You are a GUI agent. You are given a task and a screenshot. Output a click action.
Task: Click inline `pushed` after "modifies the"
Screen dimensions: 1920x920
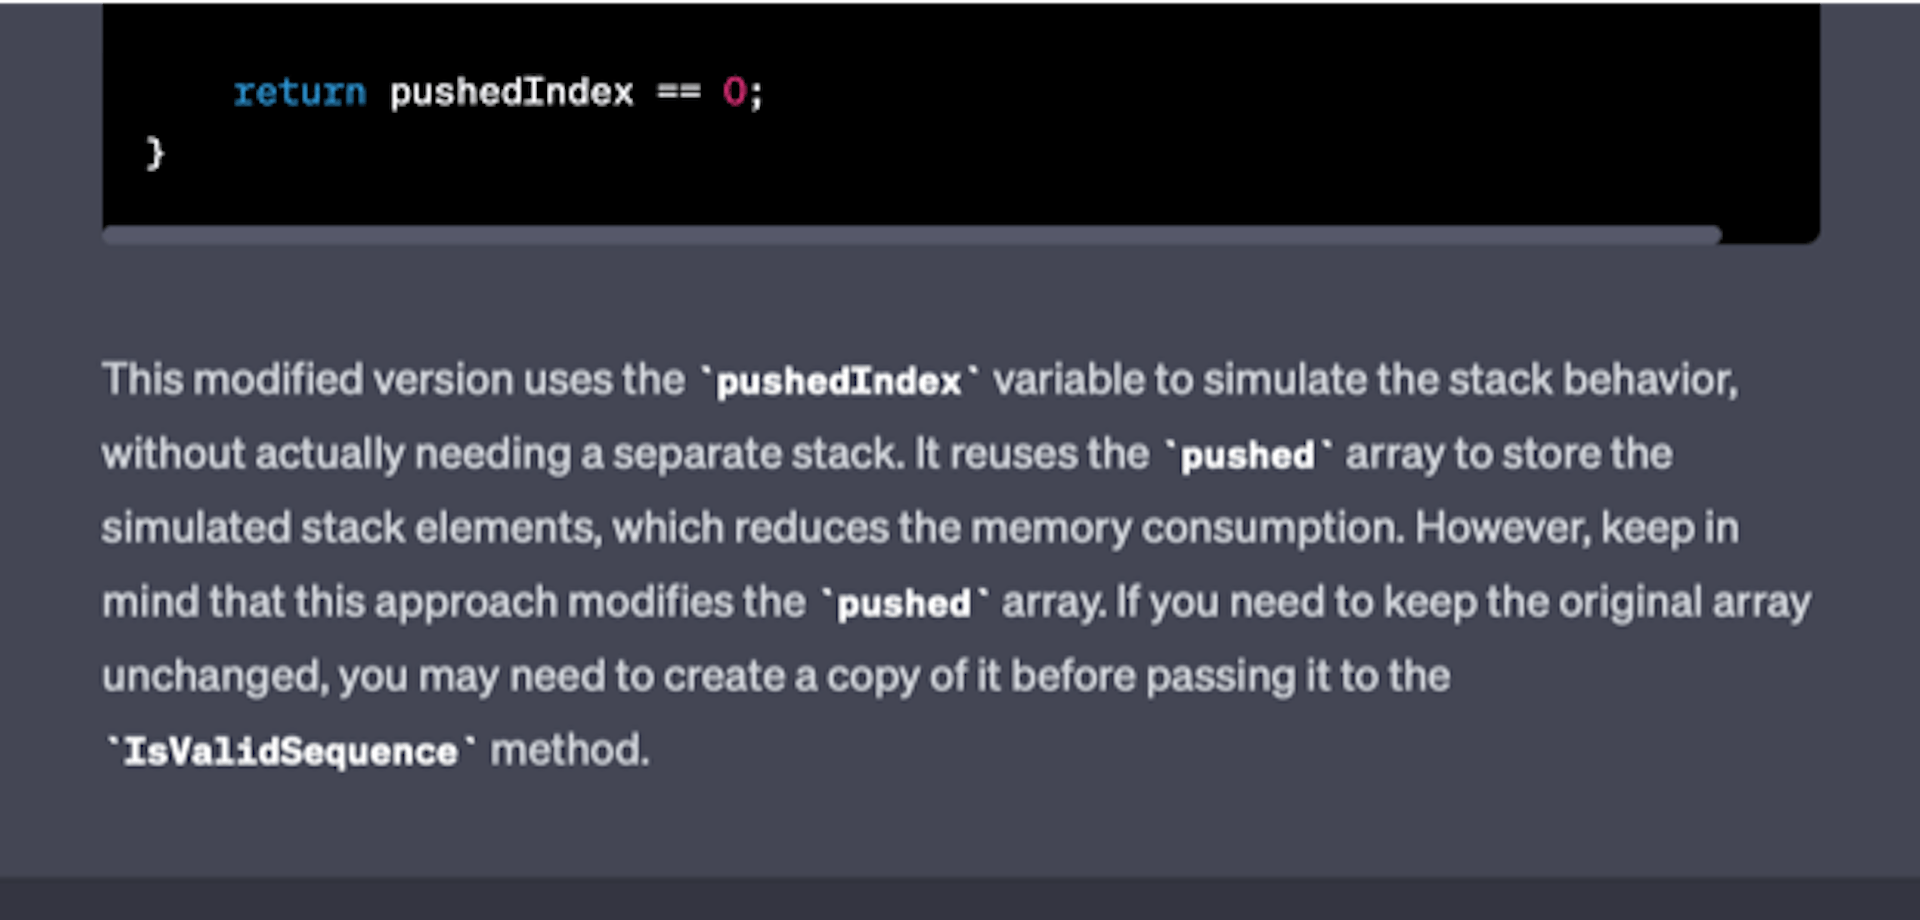click(903, 603)
